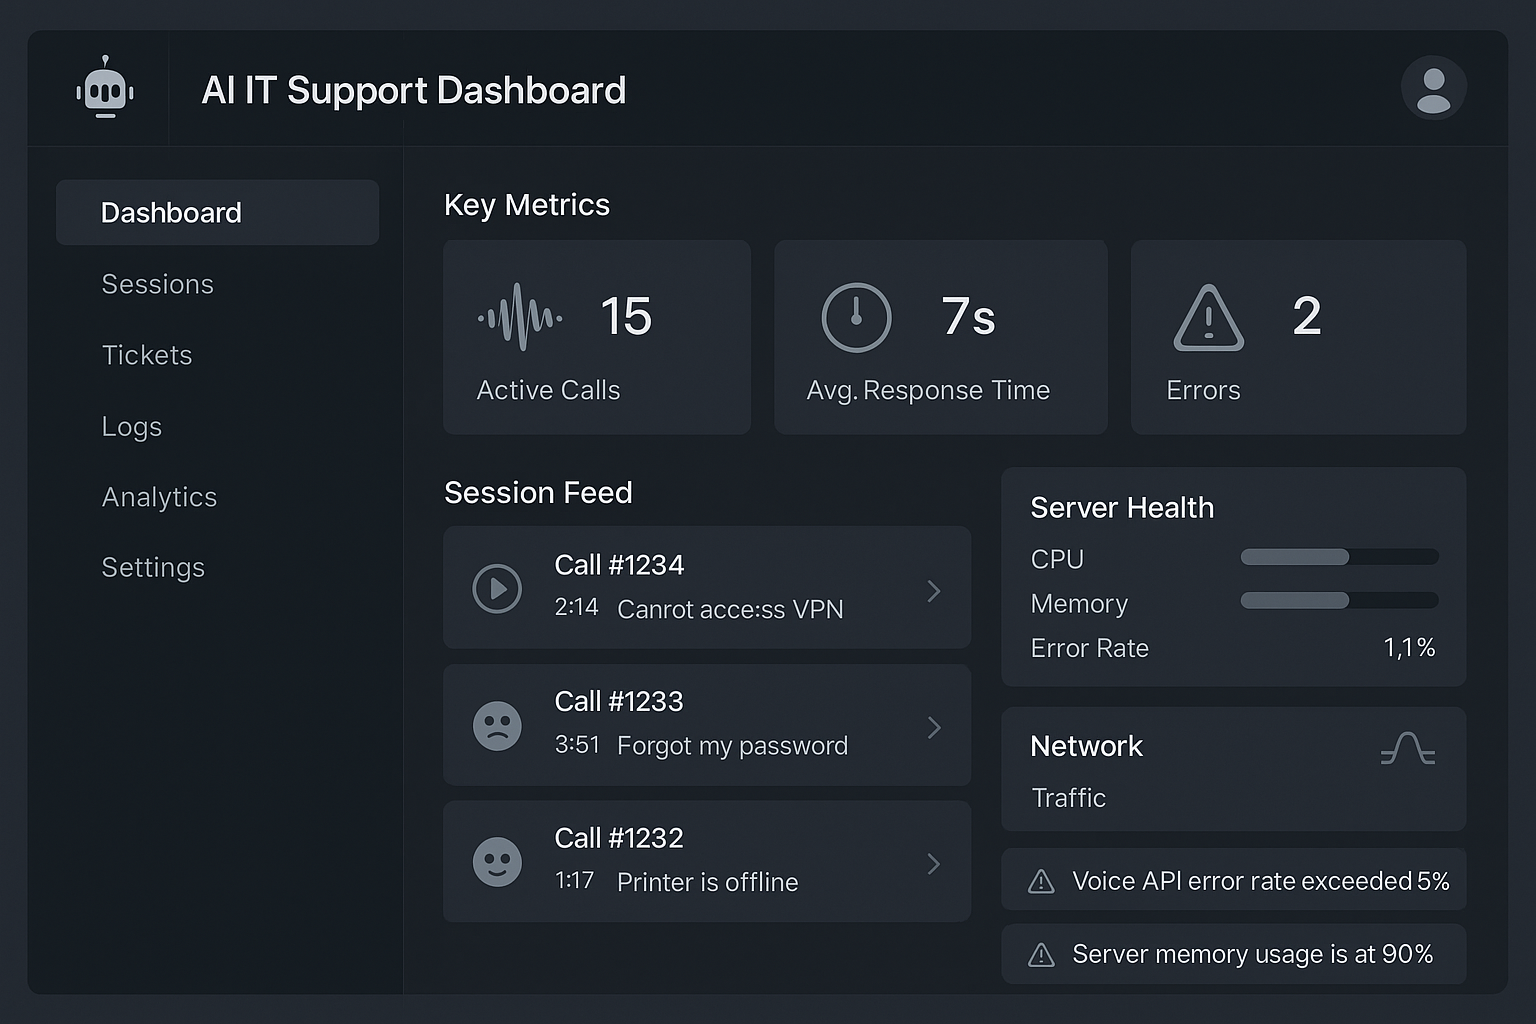Select the Server memory usage alert

(1233, 954)
